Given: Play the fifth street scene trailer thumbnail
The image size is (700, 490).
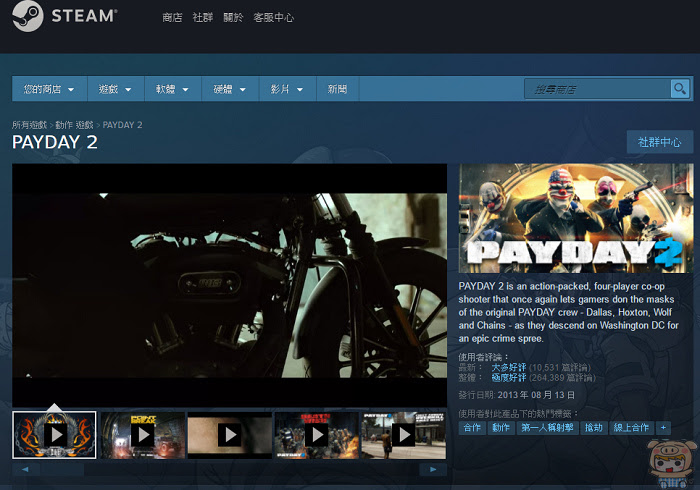Looking at the screenshot, I should click(404, 435).
